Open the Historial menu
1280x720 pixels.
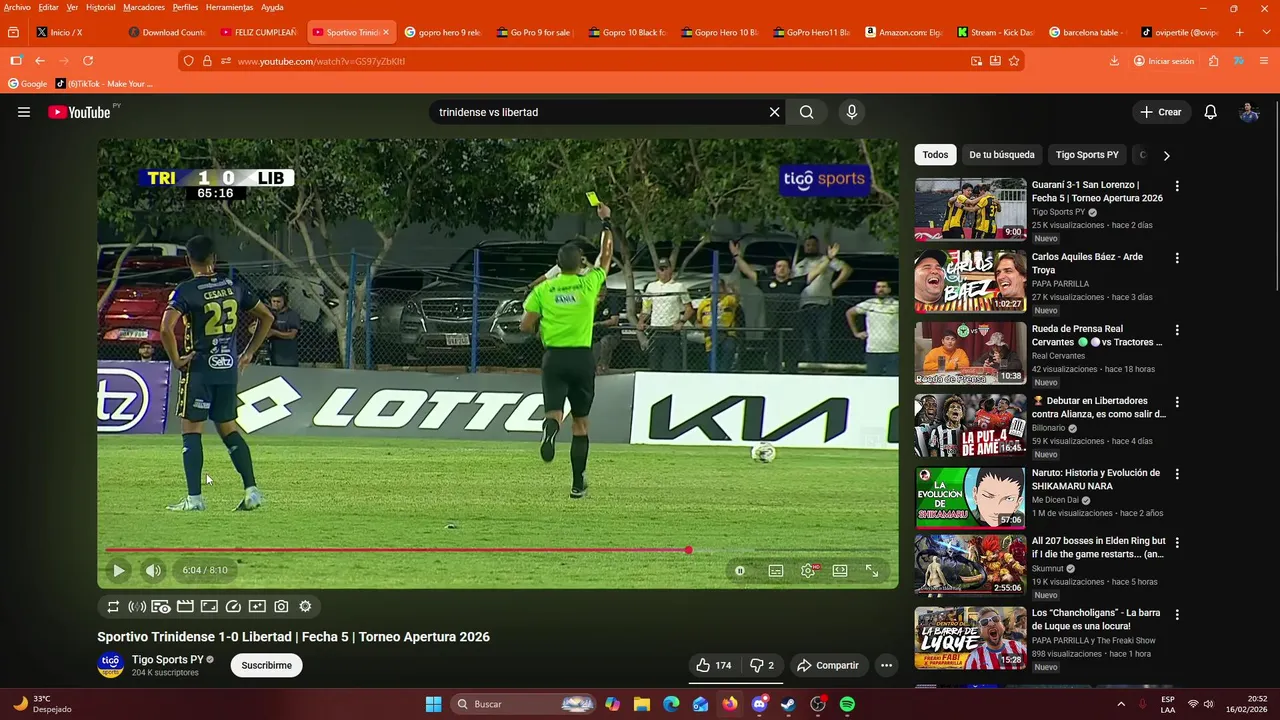pyautogui.click(x=101, y=7)
